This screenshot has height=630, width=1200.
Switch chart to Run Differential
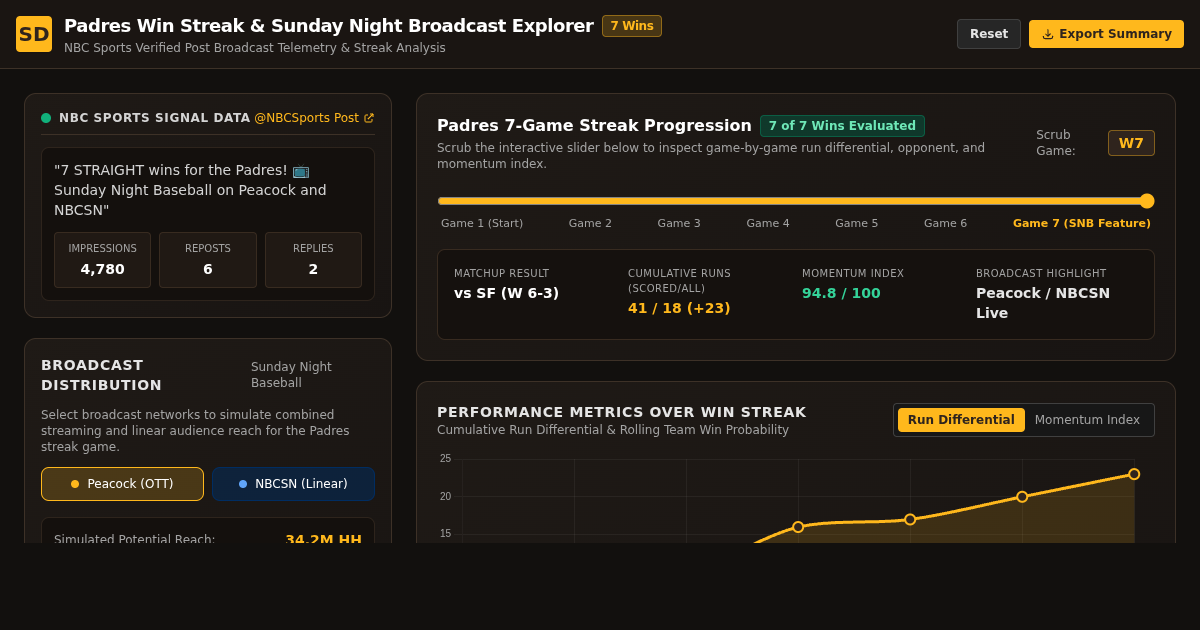coord(961,420)
